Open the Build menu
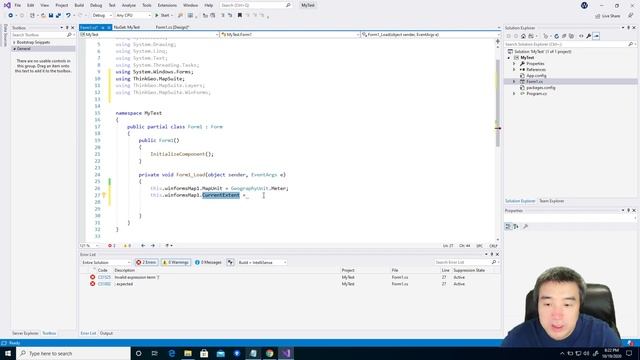The height and width of the screenshot is (360, 640). click(79, 5)
